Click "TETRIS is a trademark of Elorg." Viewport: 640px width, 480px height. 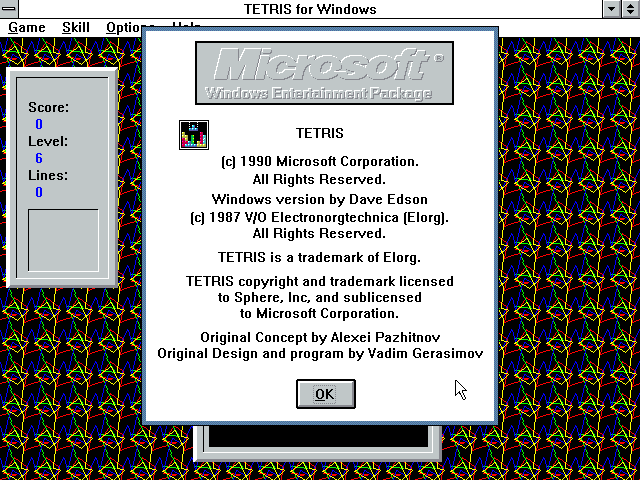tap(319, 258)
